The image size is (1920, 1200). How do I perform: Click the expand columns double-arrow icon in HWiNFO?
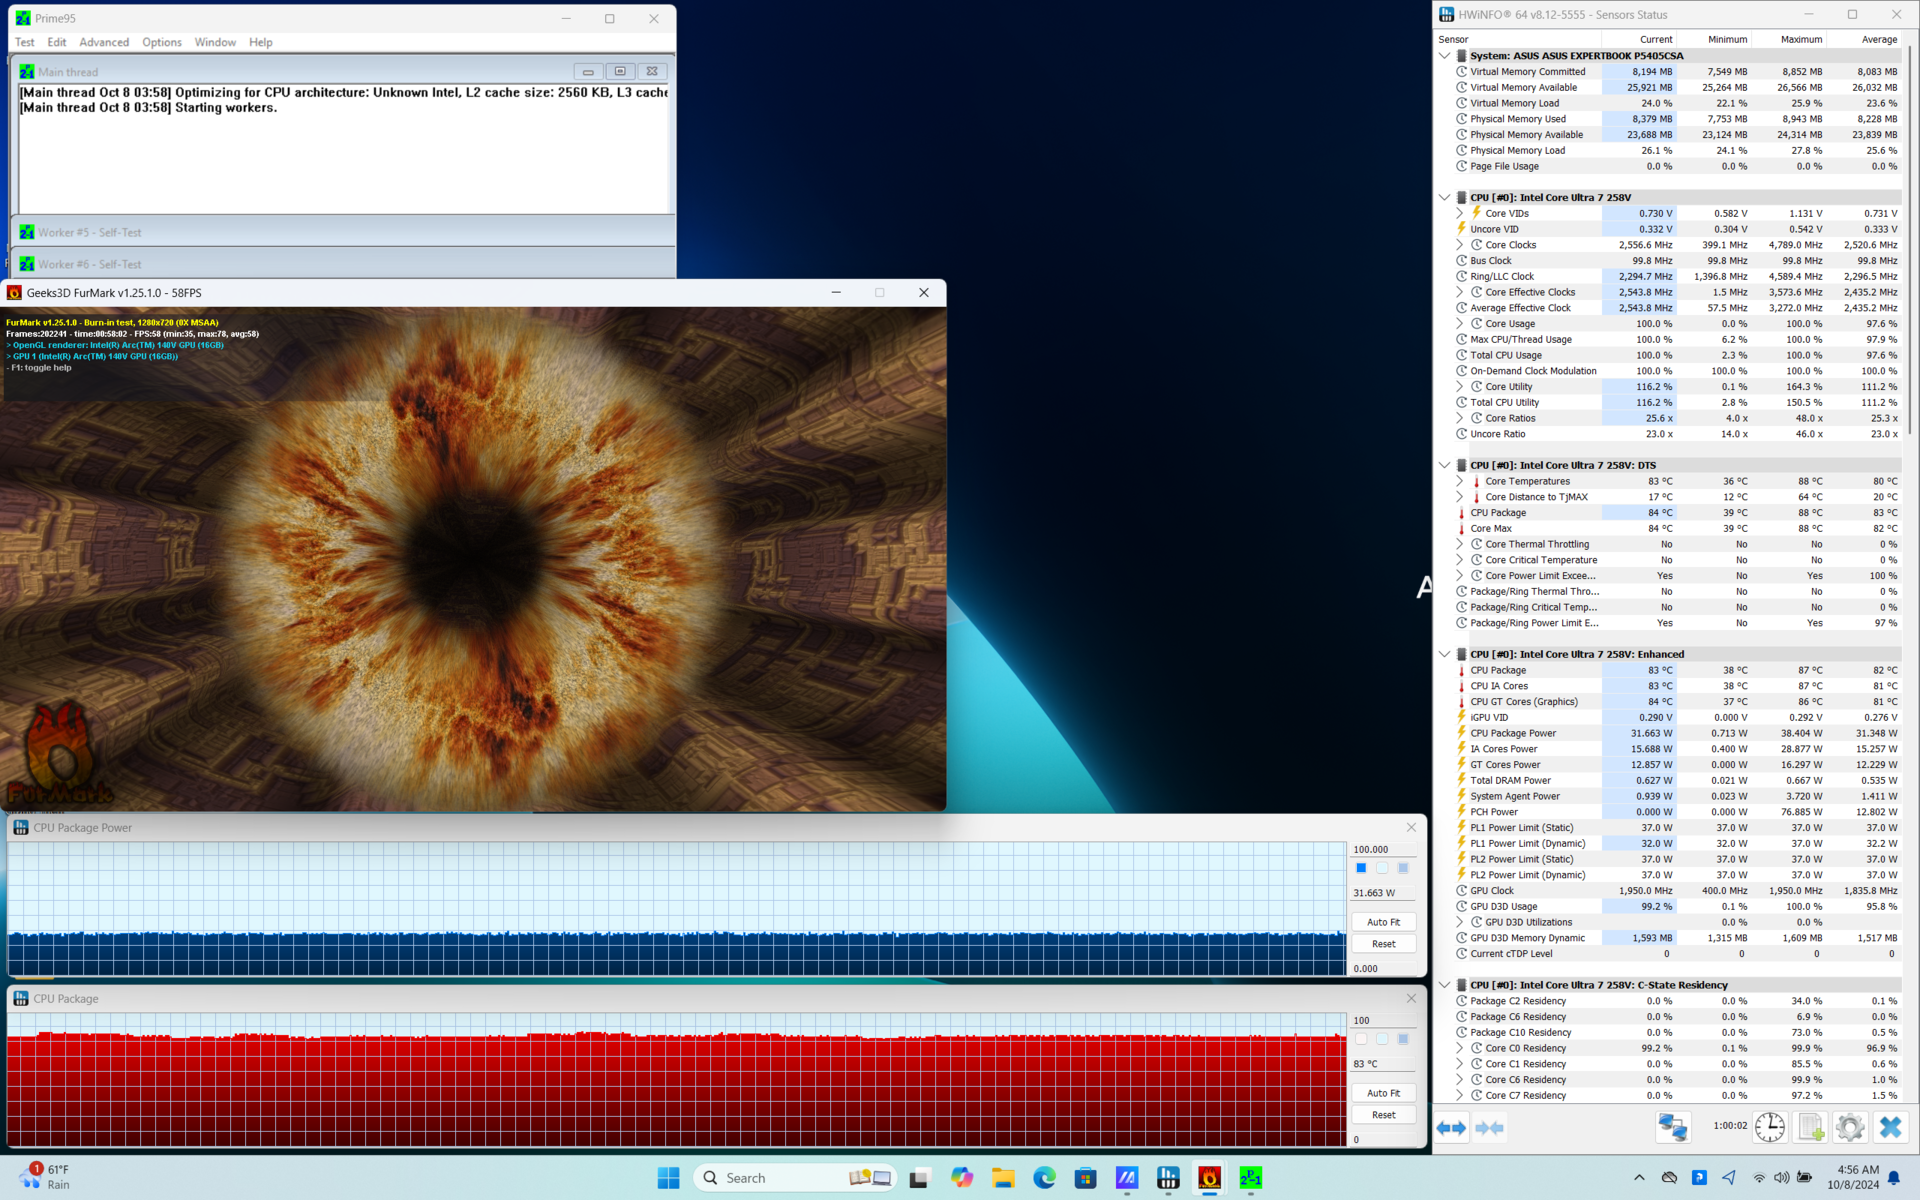pyautogui.click(x=1451, y=1128)
